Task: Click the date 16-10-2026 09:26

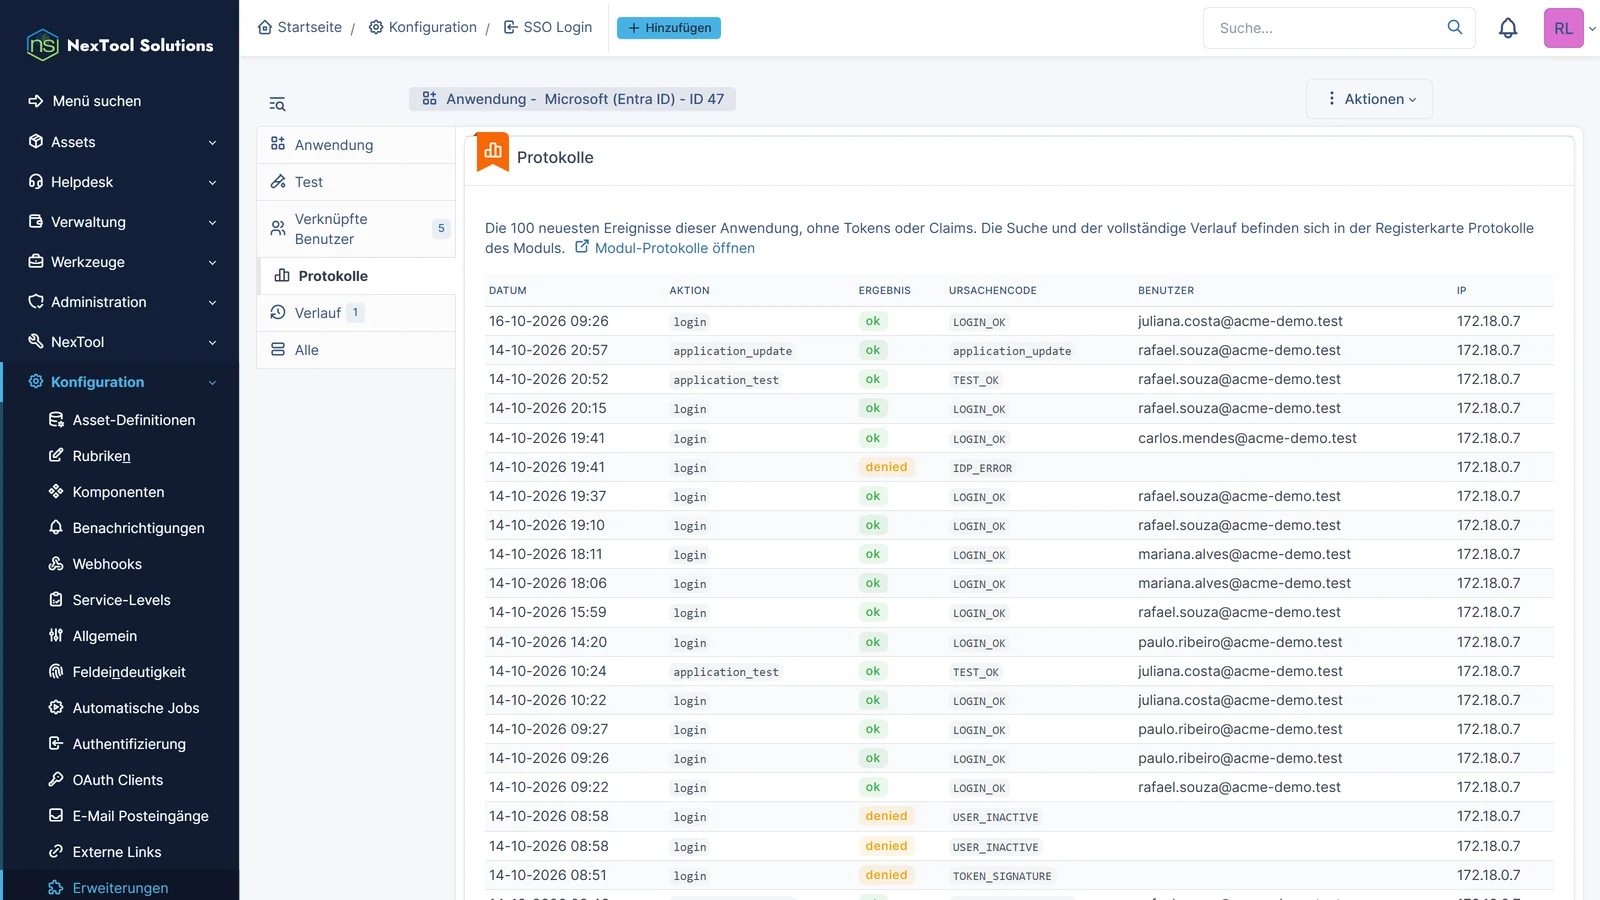Action: click(x=549, y=321)
